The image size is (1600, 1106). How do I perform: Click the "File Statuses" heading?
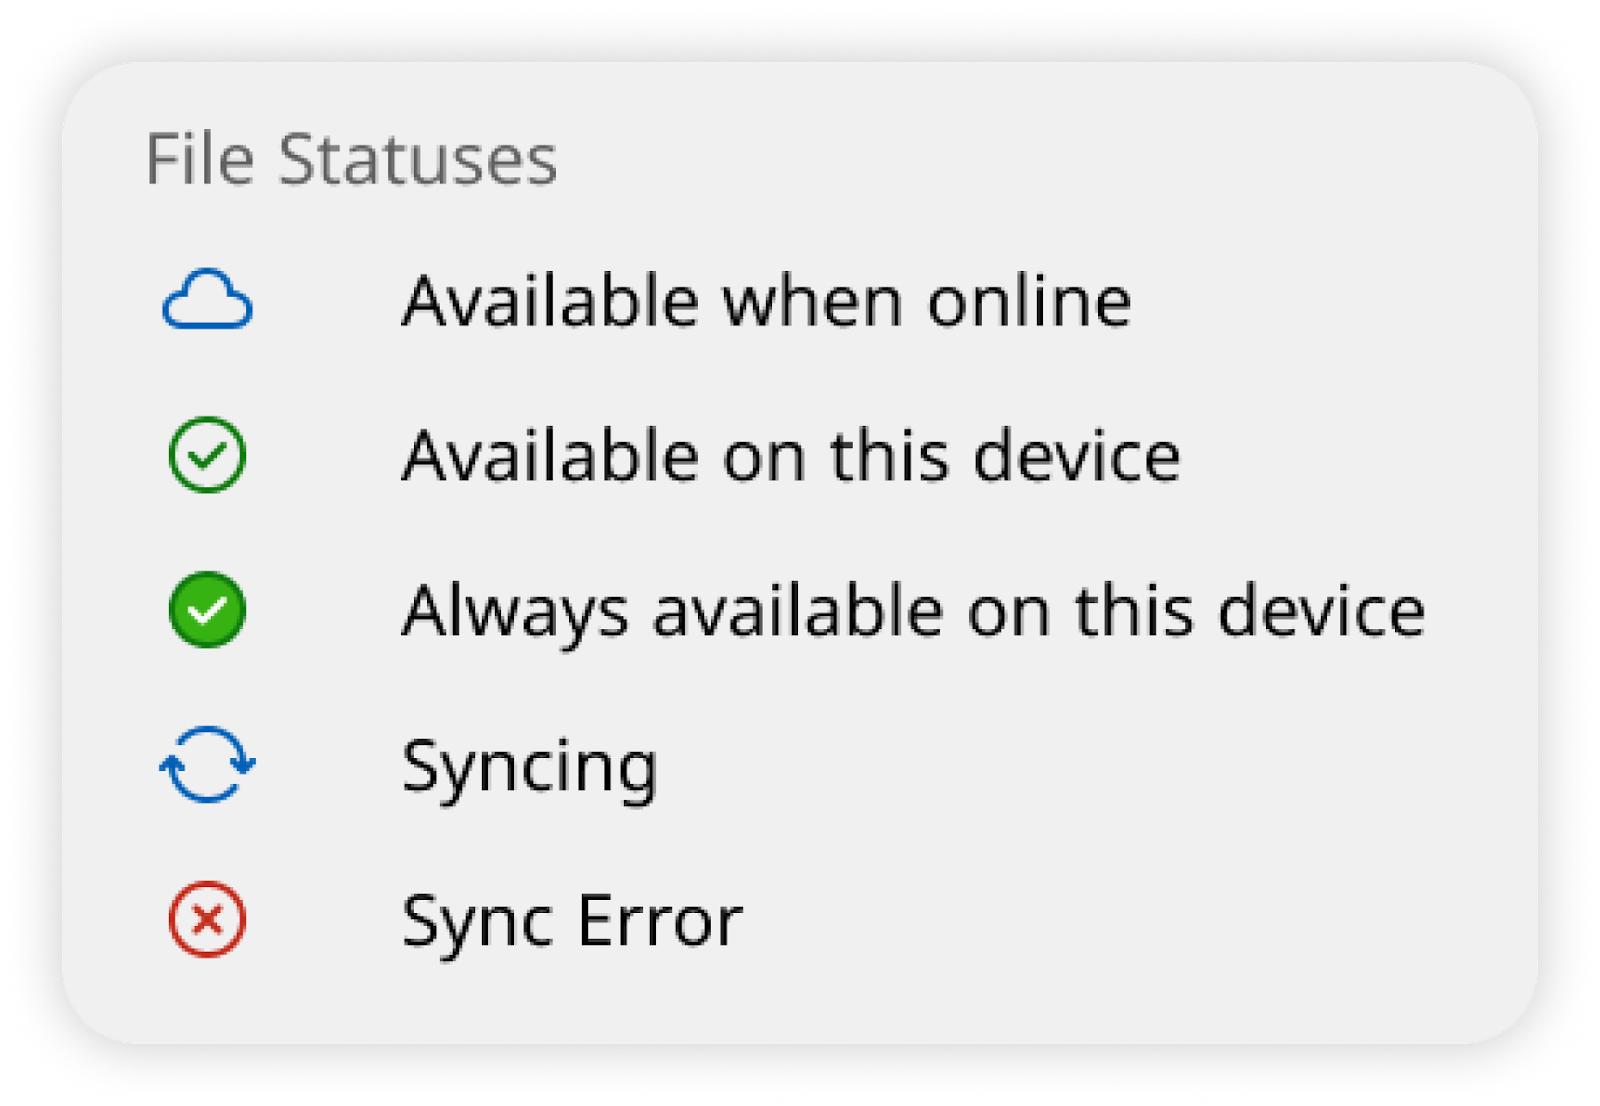pos(351,159)
